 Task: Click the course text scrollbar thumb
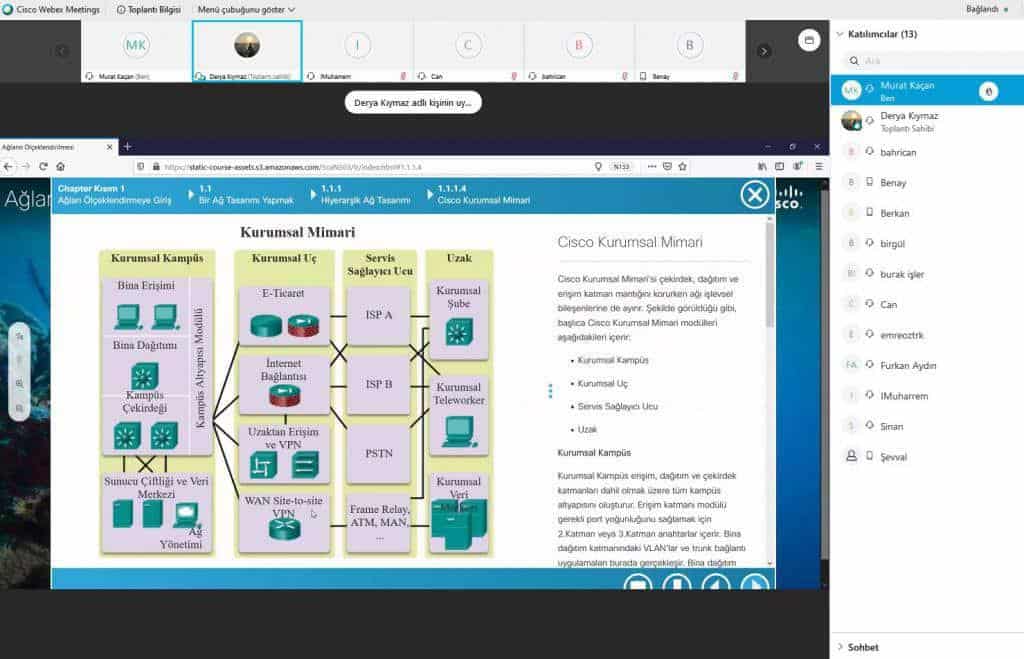[769, 274]
